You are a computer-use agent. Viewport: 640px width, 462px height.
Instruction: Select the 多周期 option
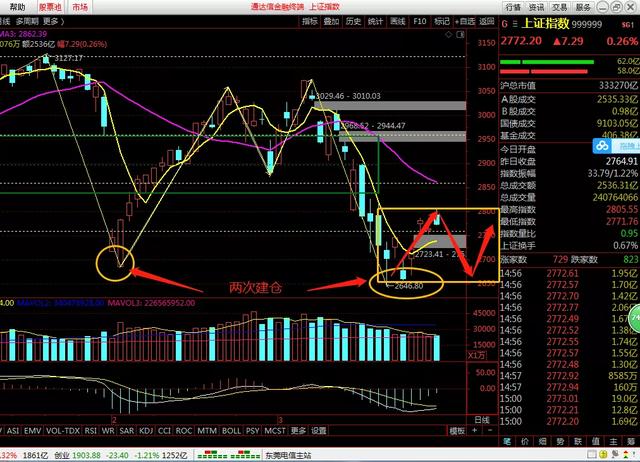pos(27,21)
